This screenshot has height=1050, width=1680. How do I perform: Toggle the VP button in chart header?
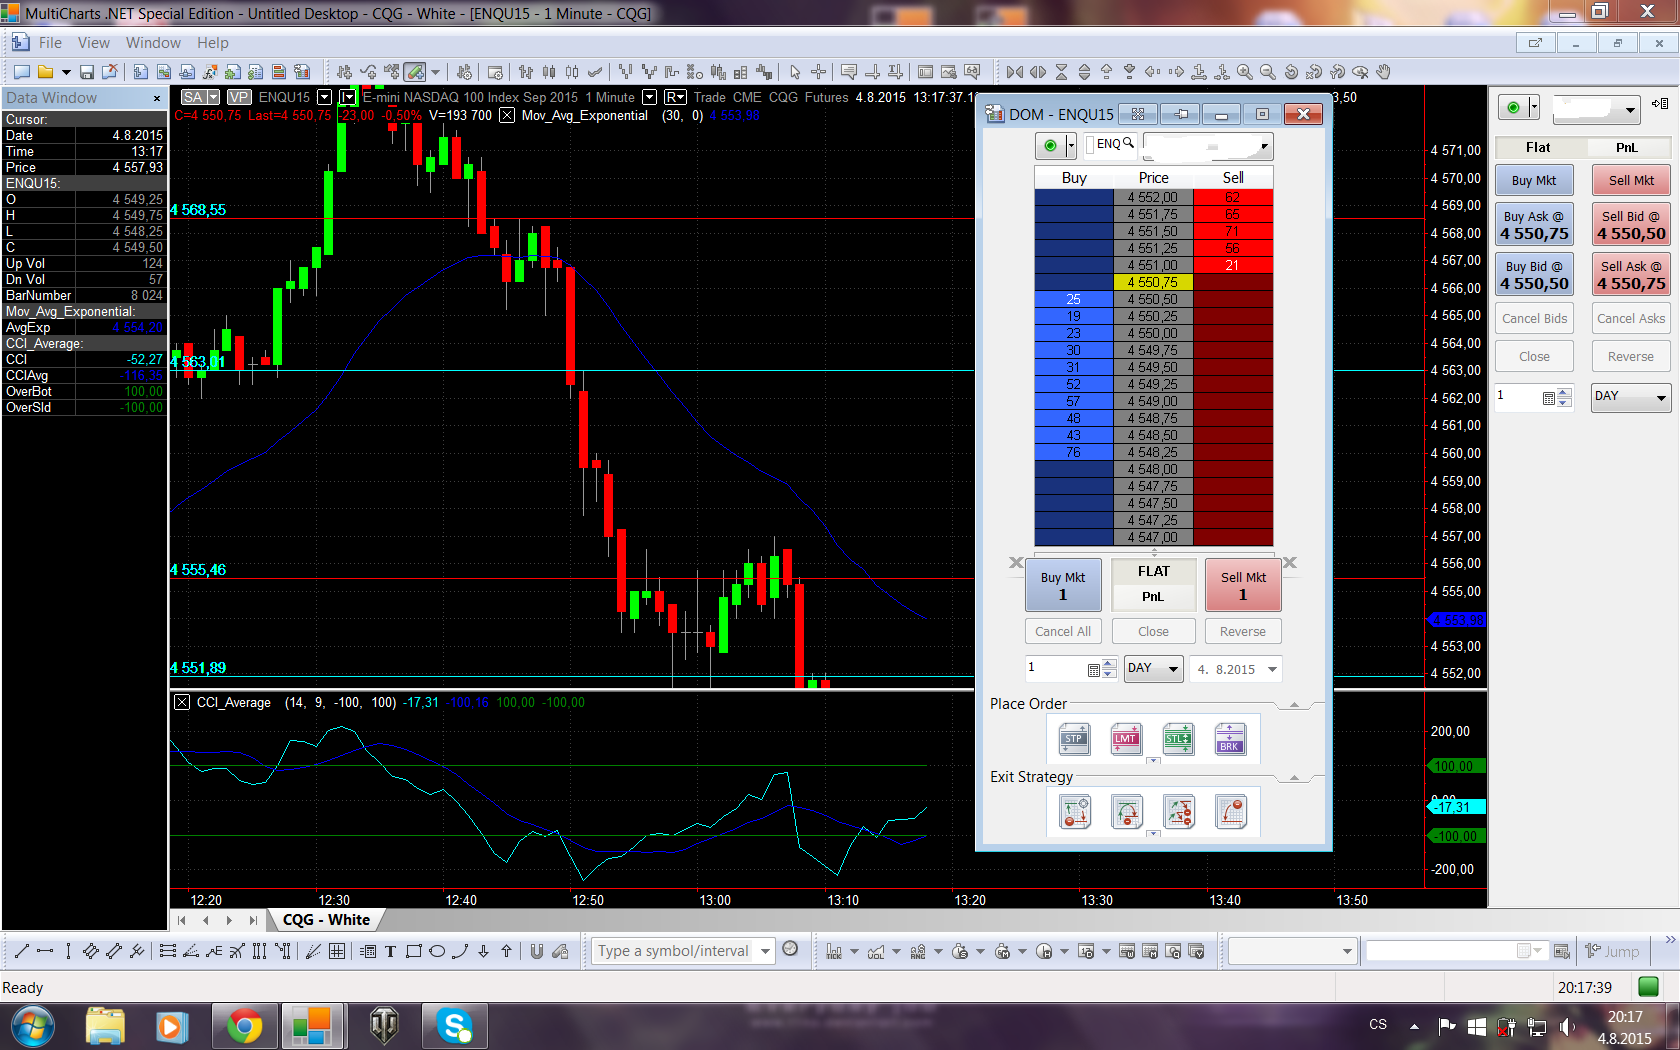[x=239, y=97]
